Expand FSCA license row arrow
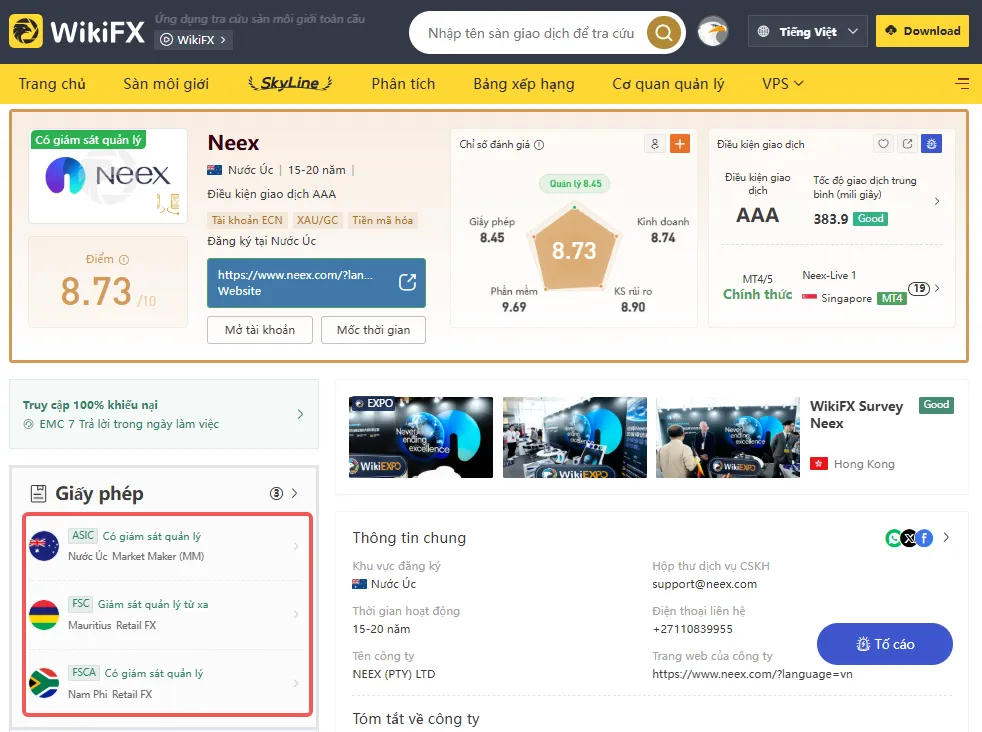 tap(296, 683)
